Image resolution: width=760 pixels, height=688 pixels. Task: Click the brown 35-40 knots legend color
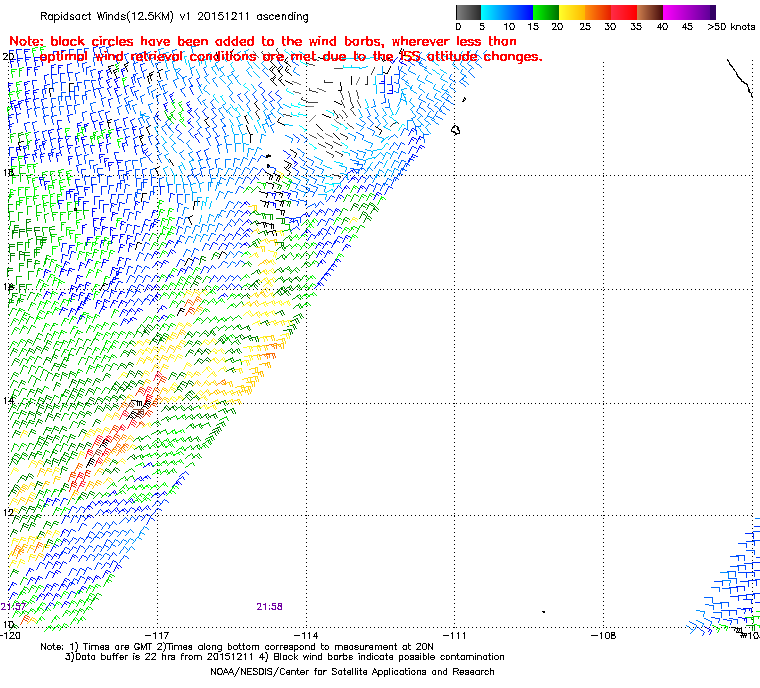tap(650, 12)
